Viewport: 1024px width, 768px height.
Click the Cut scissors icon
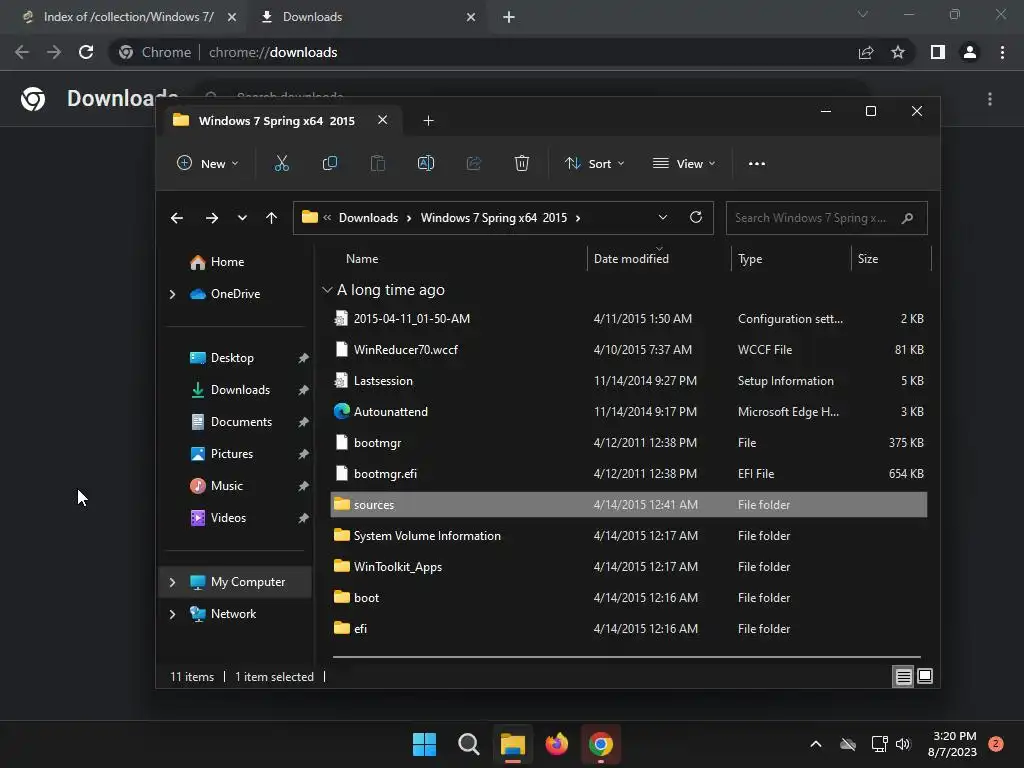tap(281, 163)
